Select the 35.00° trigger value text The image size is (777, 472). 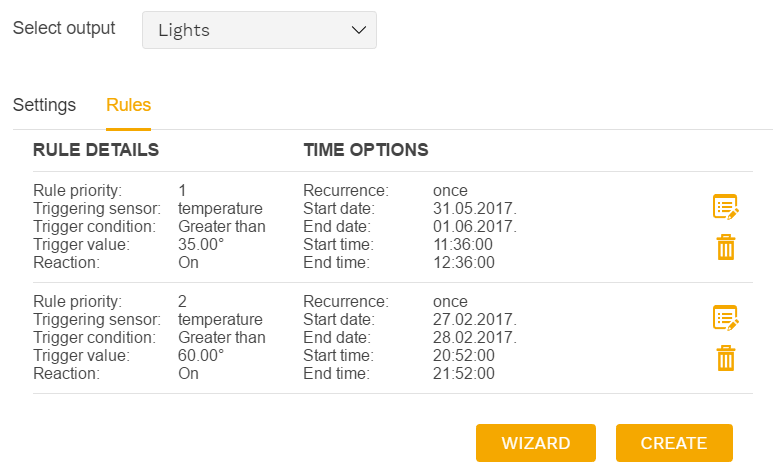point(201,244)
